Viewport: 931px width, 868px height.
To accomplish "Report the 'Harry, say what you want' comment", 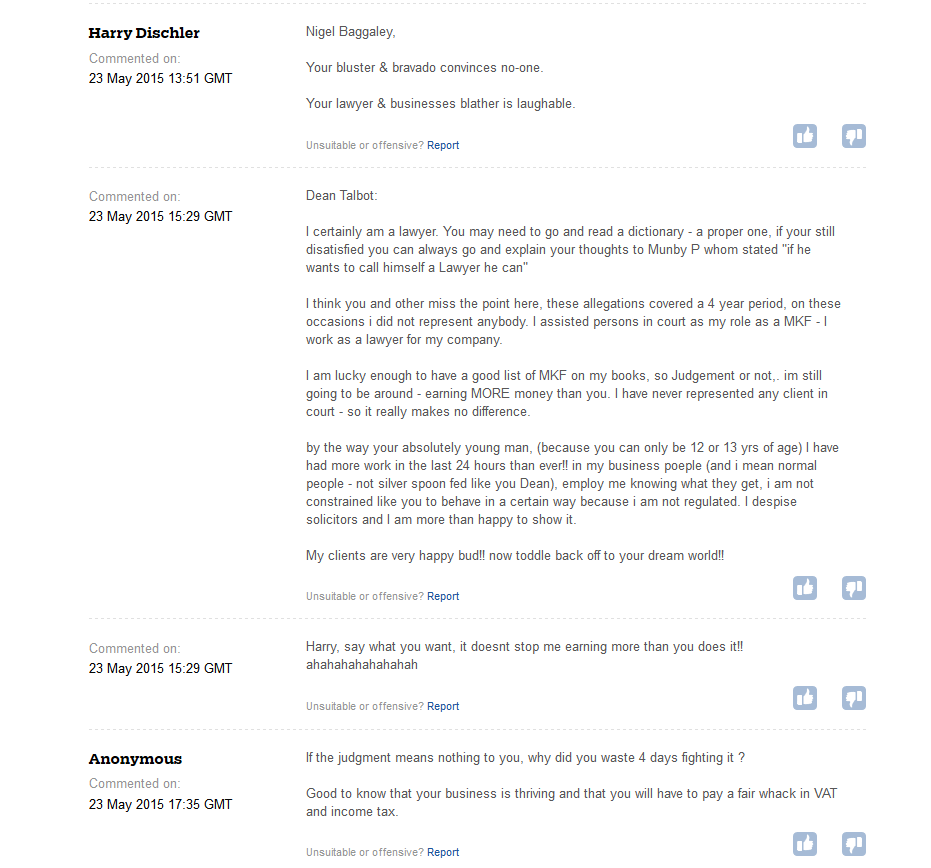I will (443, 706).
